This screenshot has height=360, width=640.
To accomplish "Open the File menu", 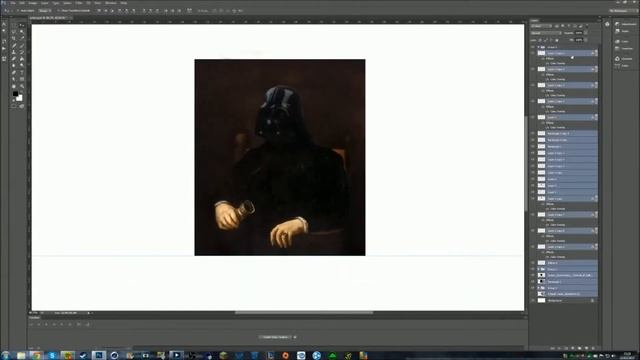I will click(x=13, y=3).
